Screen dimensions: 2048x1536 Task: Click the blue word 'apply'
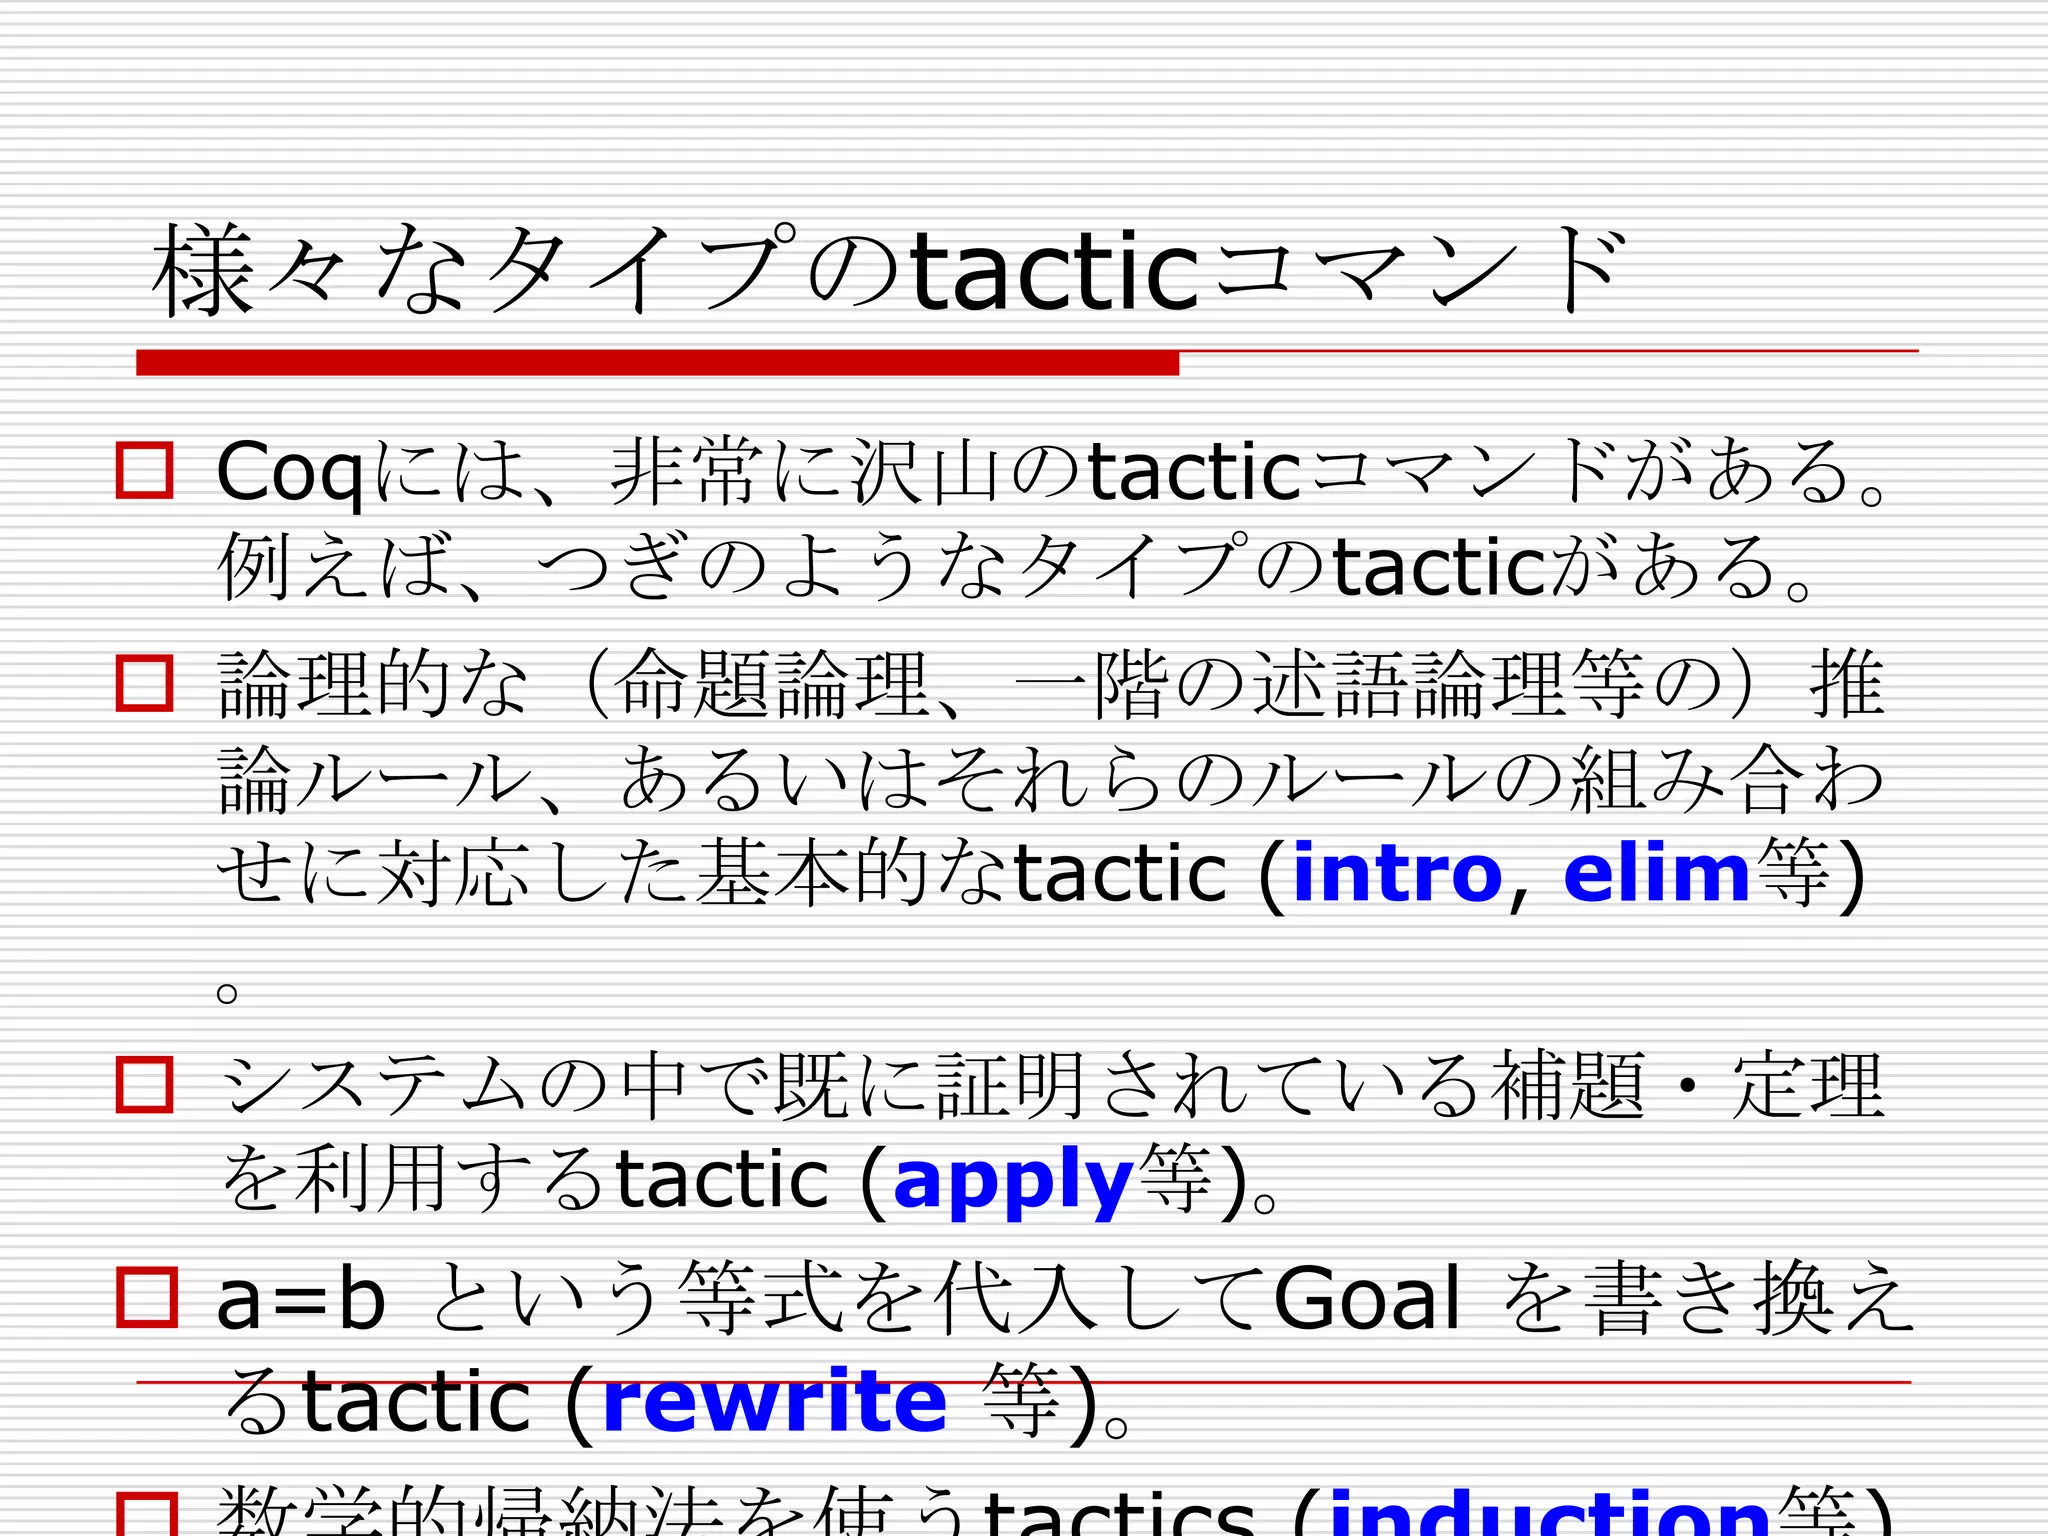coord(1013,1182)
